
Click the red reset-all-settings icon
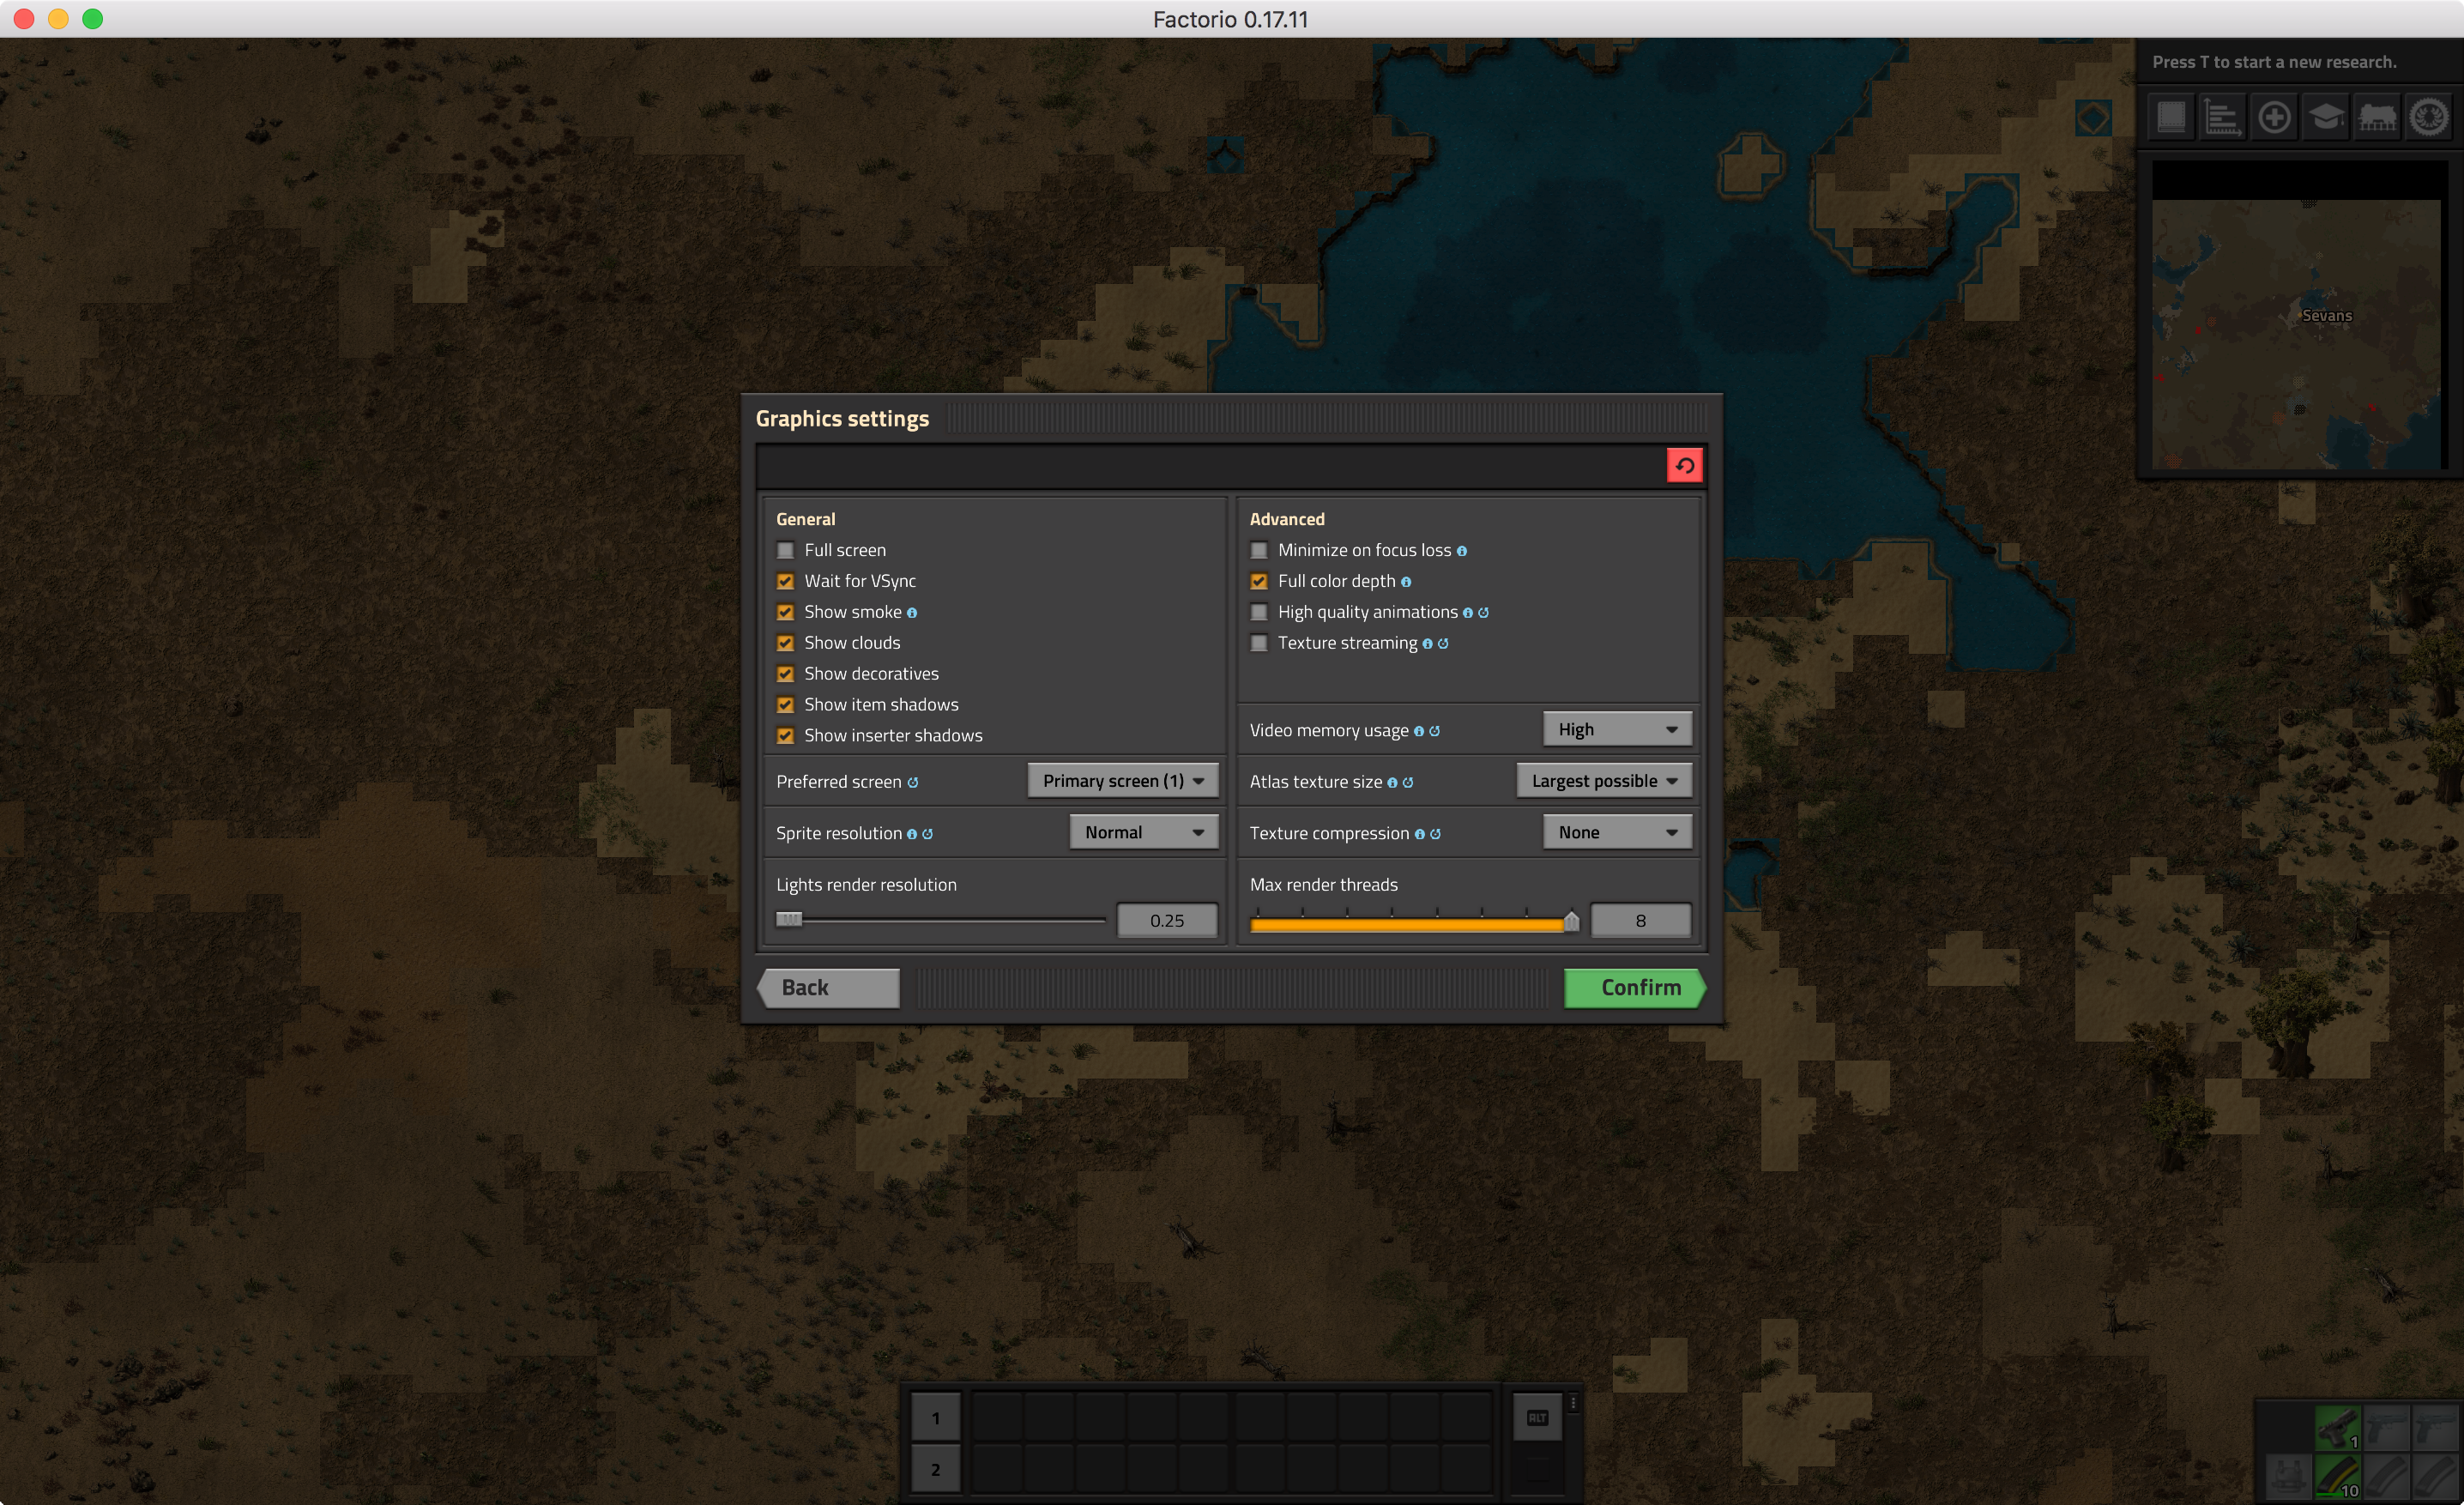point(1684,465)
